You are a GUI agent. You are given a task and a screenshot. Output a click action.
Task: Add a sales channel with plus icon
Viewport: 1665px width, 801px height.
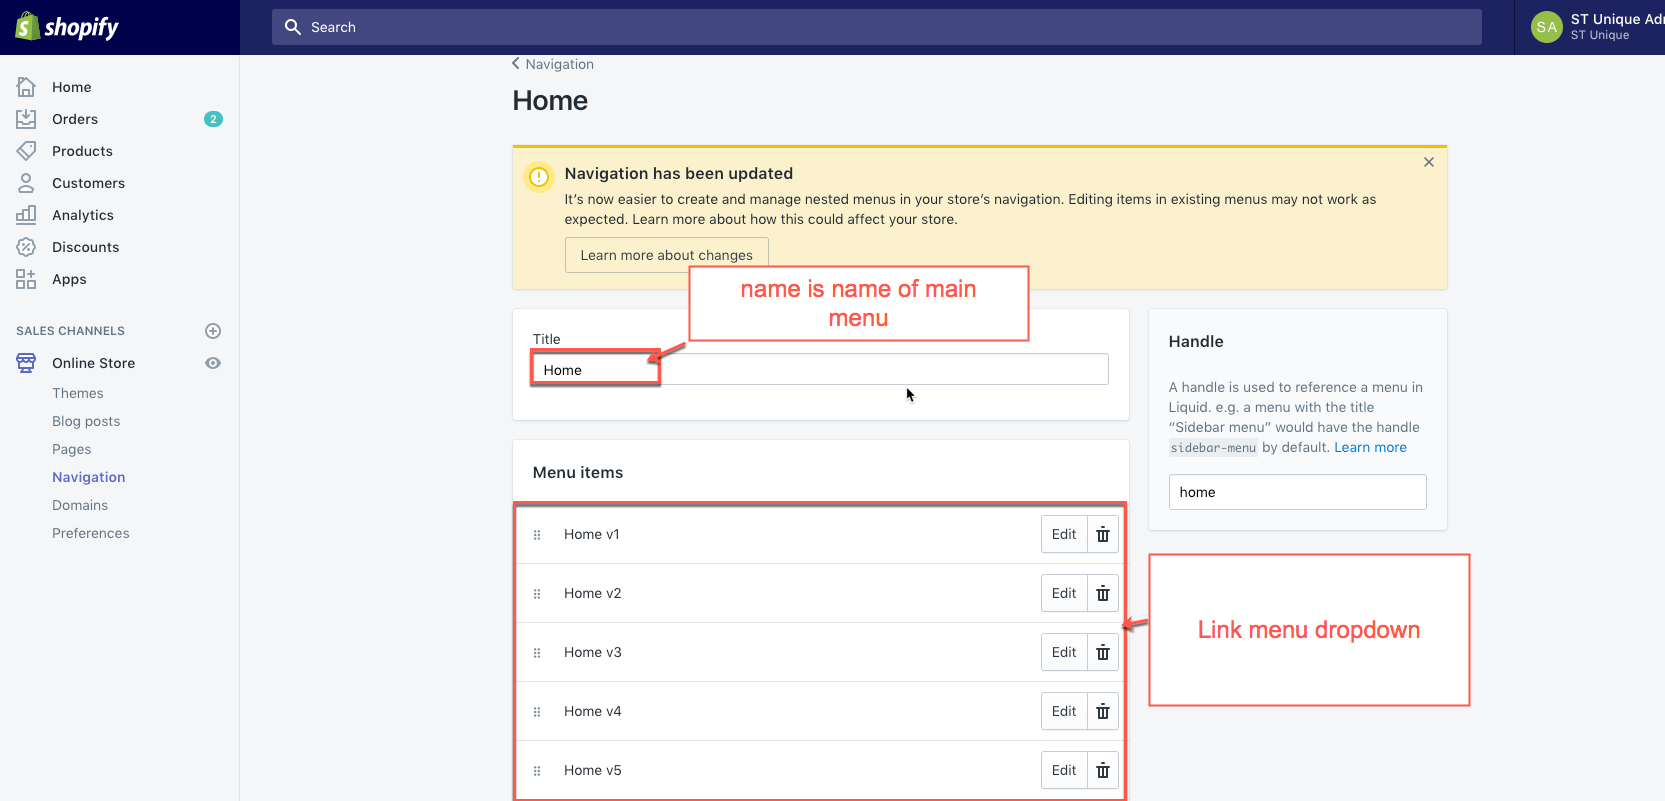213,331
